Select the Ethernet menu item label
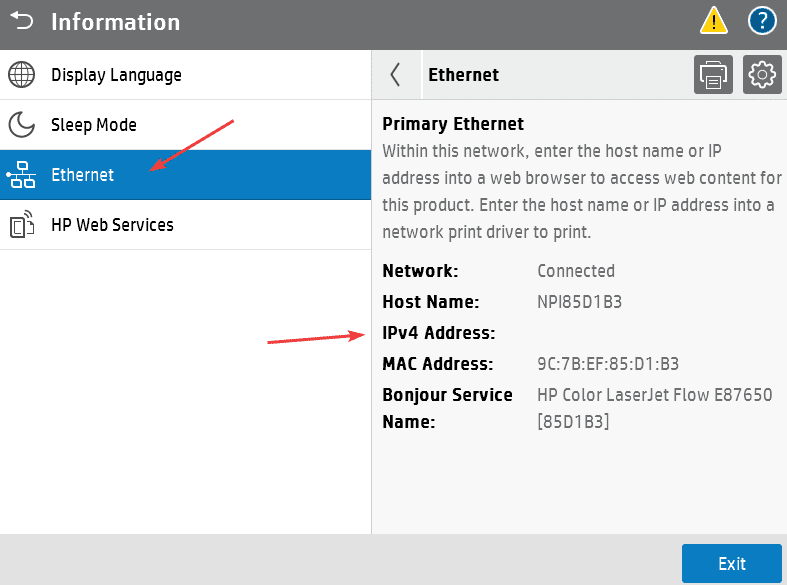This screenshot has width=787, height=585. click(83, 175)
